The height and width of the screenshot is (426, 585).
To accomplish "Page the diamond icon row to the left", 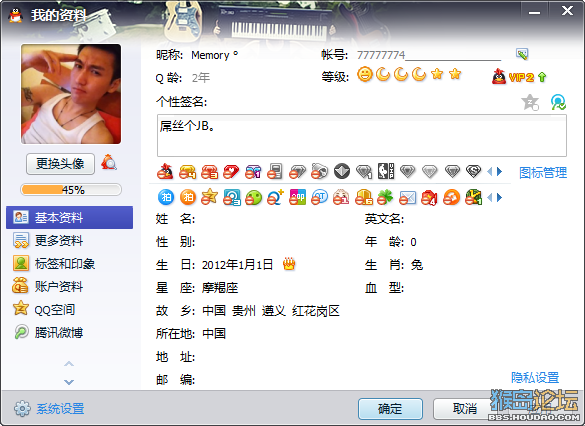I will coord(490,172).
